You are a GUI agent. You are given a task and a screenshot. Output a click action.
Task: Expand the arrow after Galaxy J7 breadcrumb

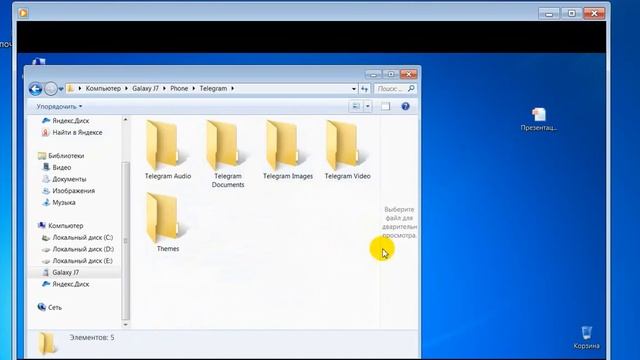click(x=164, y=88)
